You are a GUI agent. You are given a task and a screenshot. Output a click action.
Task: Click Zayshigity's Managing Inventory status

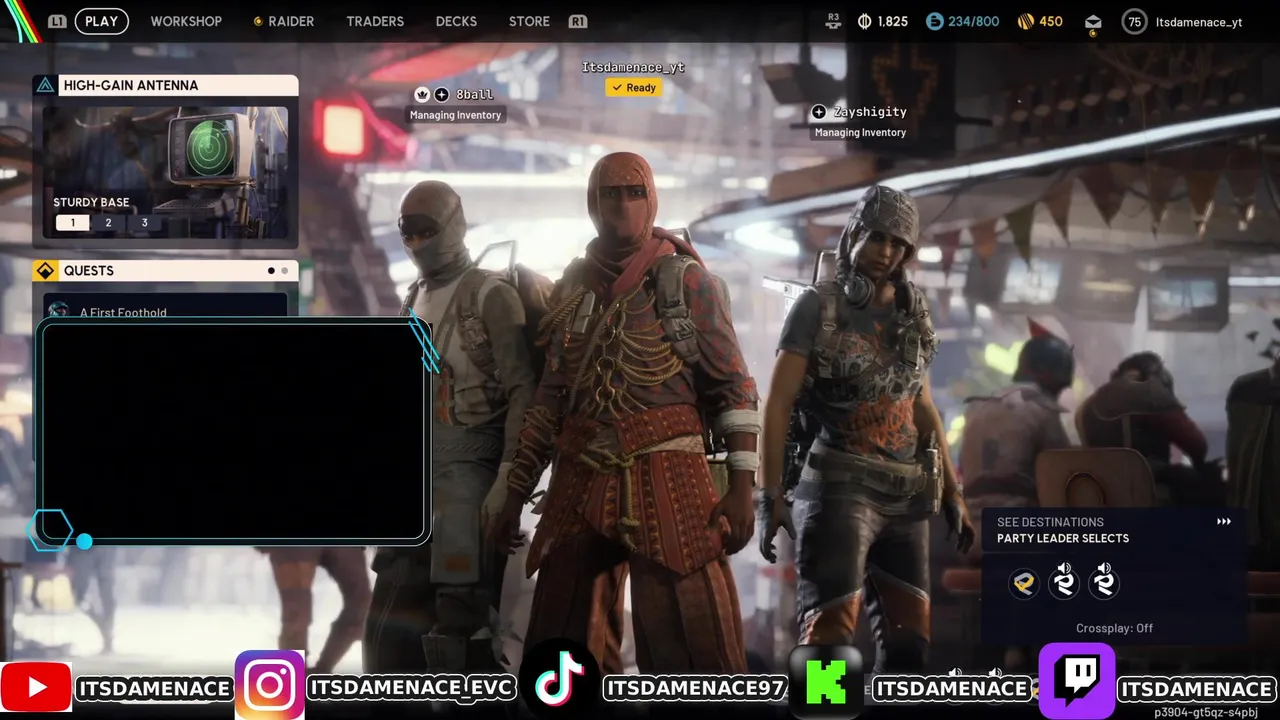coord(860,132)
